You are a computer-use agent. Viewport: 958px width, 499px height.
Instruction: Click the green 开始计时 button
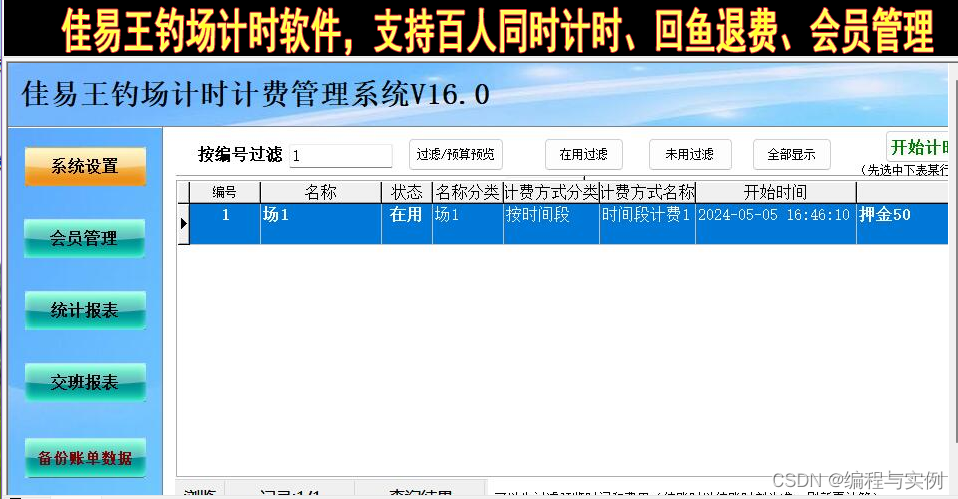click(918, 147)
